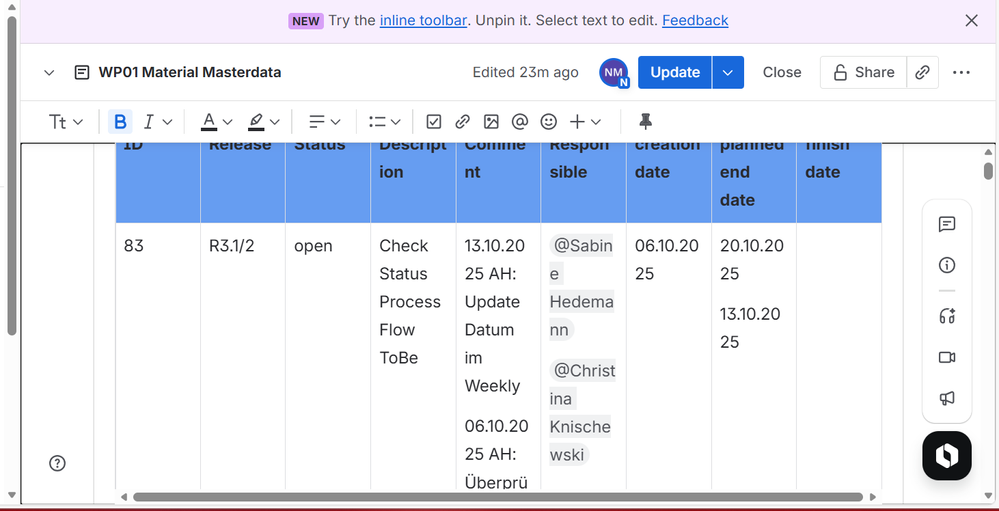Insert an @ mention
This screenshot has height=511, width=999.
(520, 121)
